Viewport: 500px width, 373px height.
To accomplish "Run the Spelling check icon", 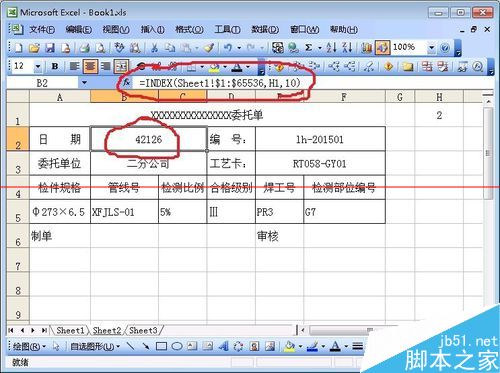I will pyautogui.click(x=119, y=48).
